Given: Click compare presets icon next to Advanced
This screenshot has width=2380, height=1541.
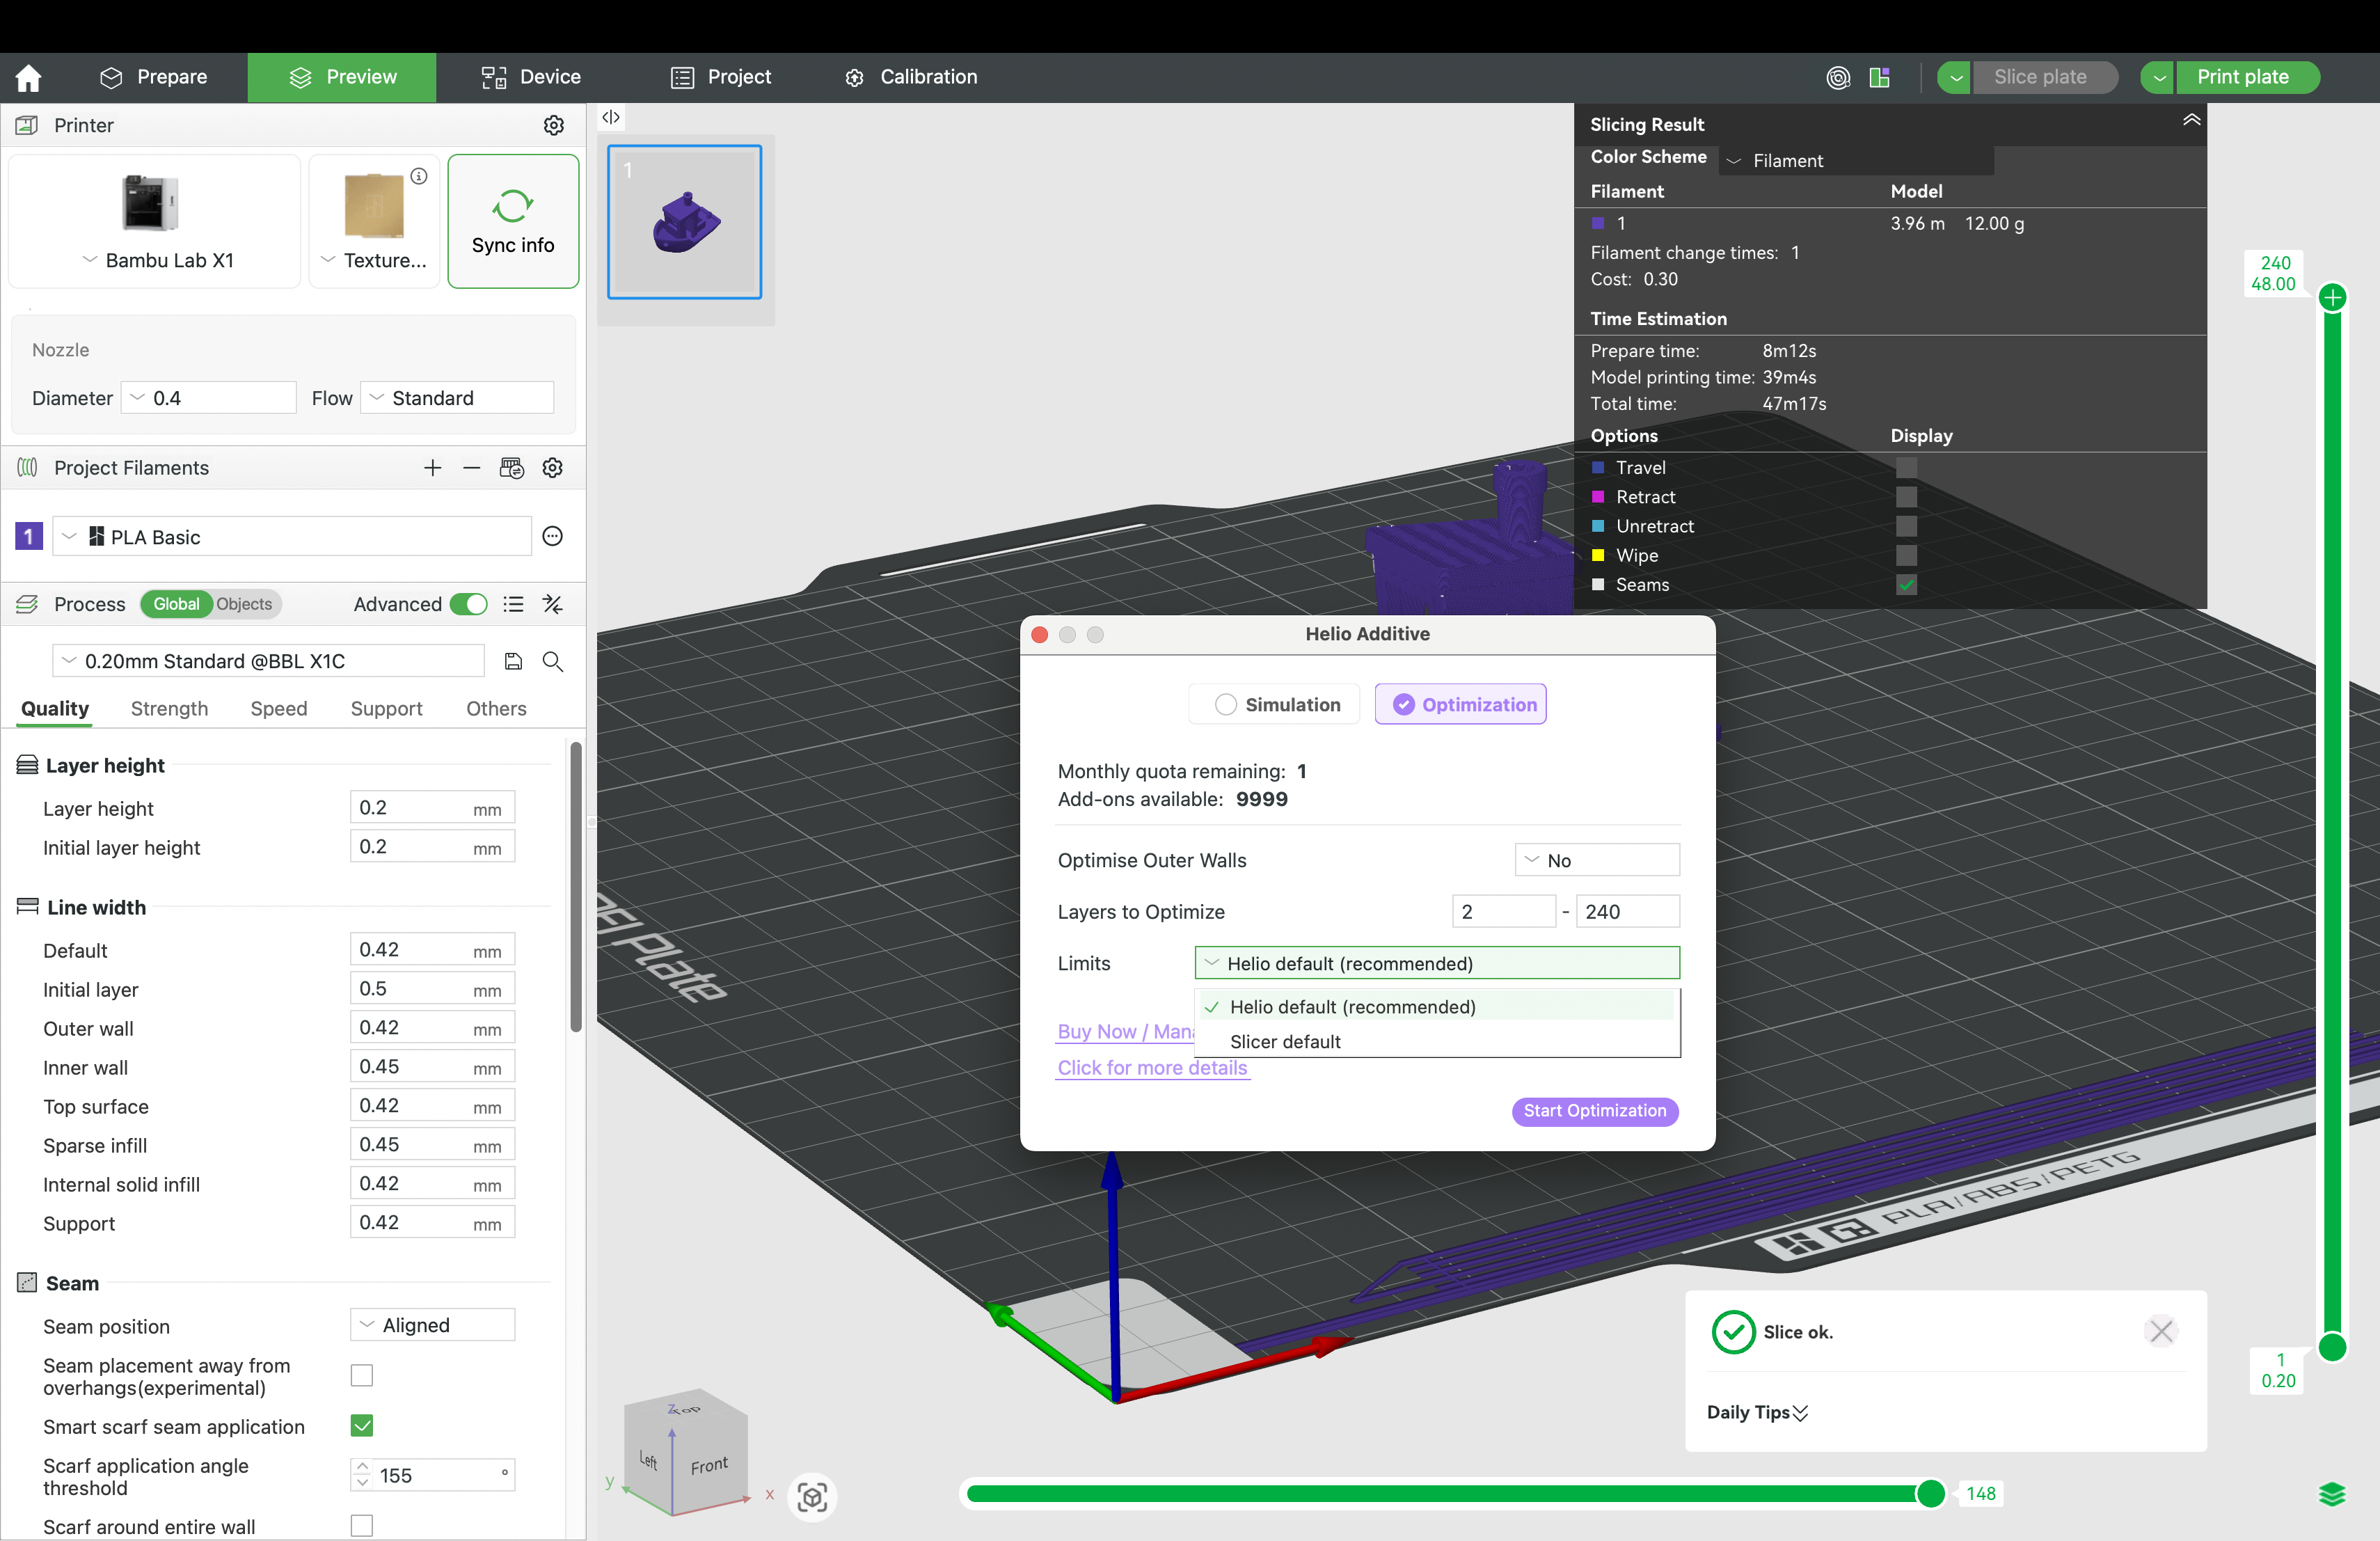Looking at the screenshot, I should point(553,604).
